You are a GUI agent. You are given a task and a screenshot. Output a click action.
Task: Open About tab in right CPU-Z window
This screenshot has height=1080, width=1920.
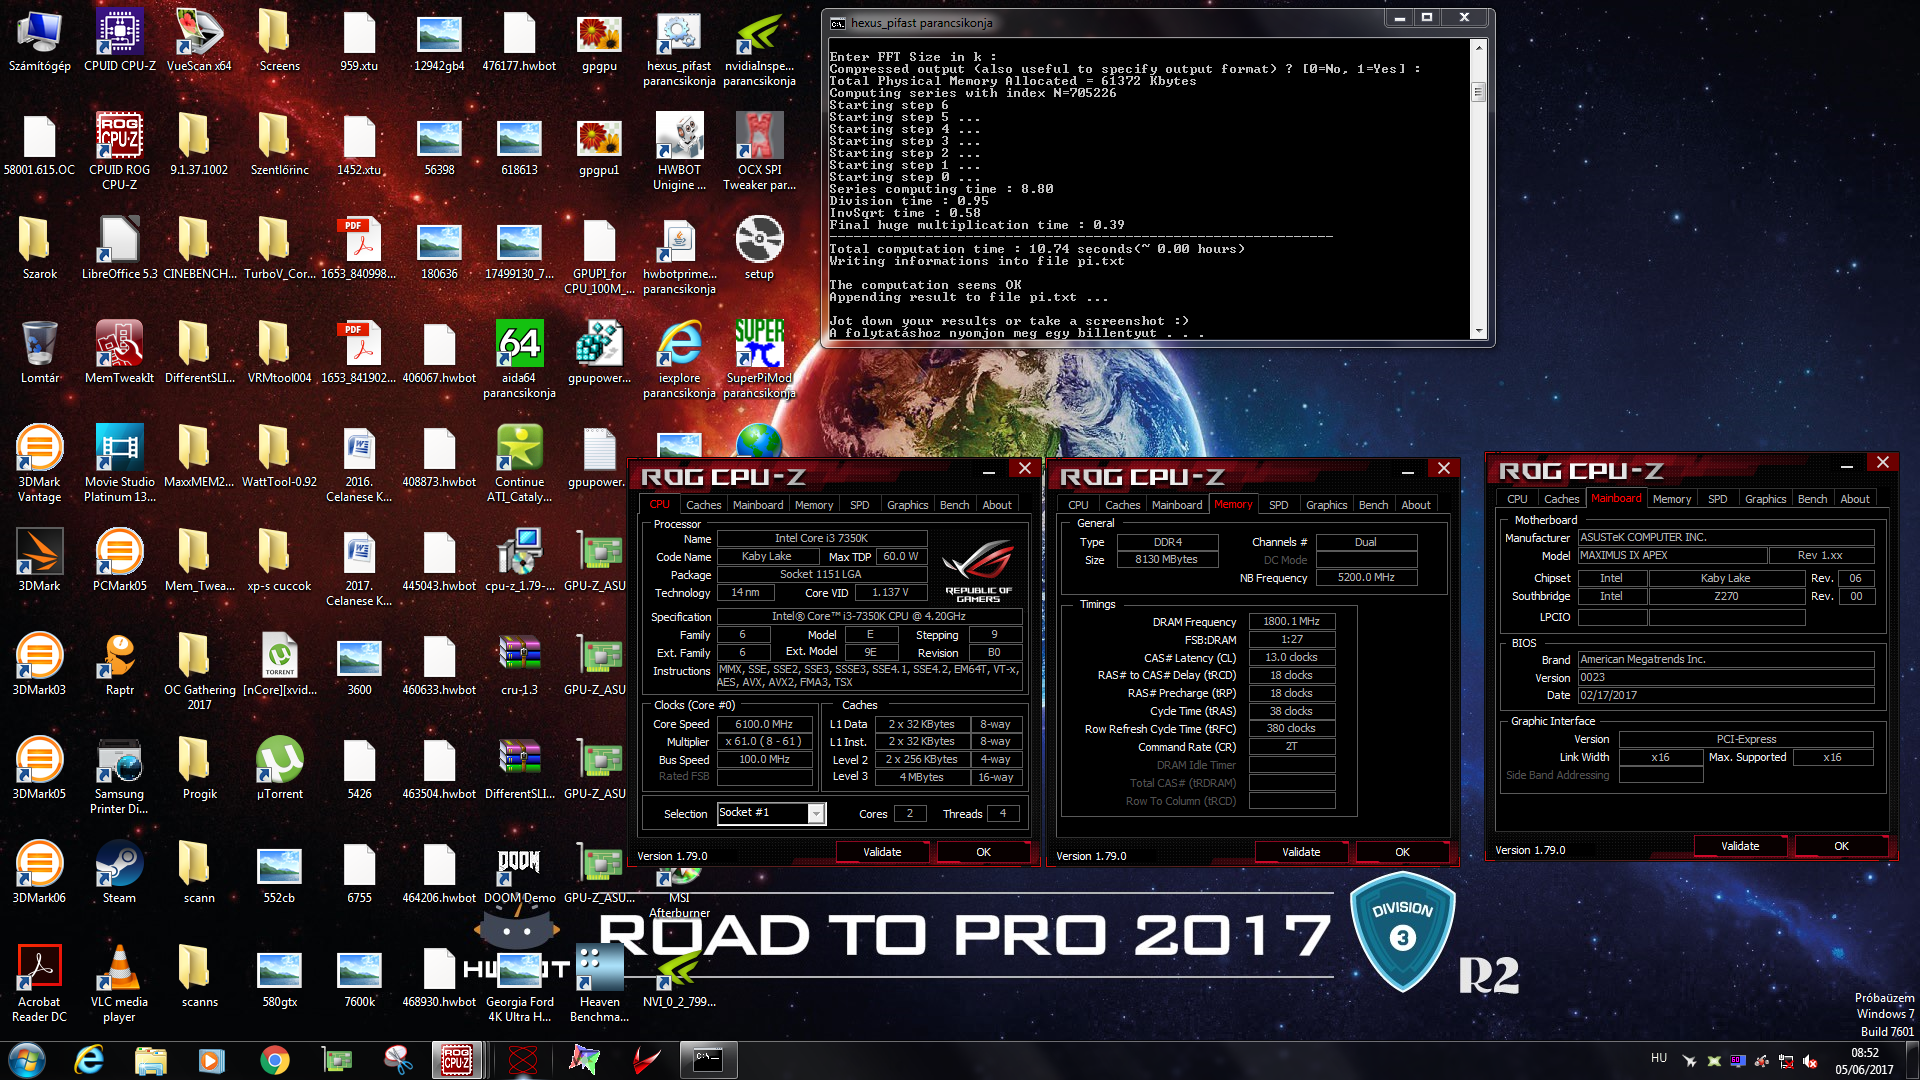tap(1854, 499)
